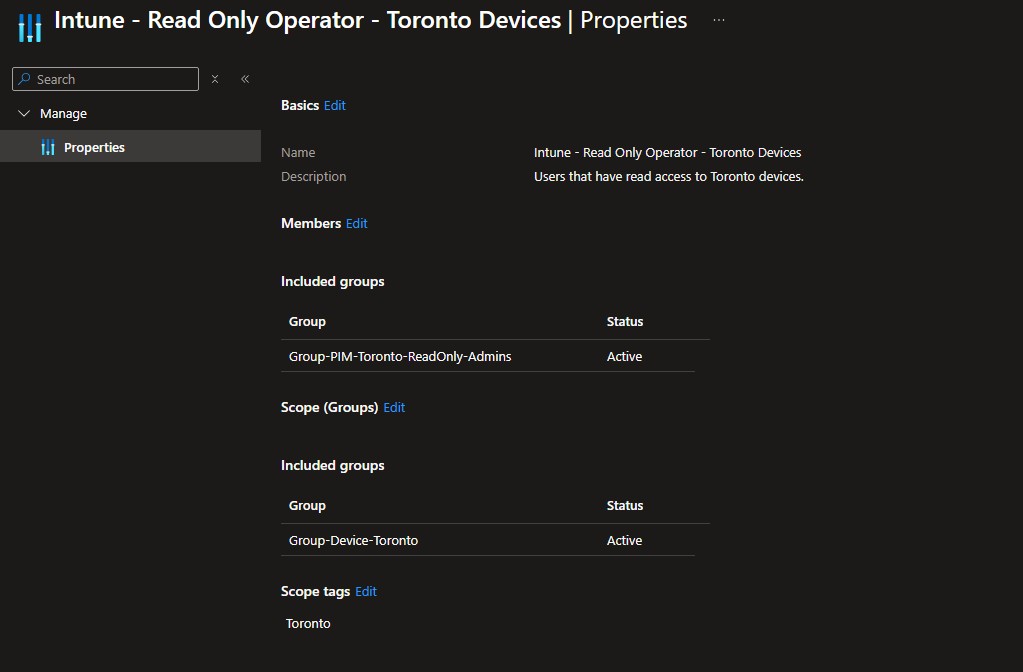This screenshot has height=672, width=1023.
Task: Open the more options ellipsis in header
Action: coord(719,20)
